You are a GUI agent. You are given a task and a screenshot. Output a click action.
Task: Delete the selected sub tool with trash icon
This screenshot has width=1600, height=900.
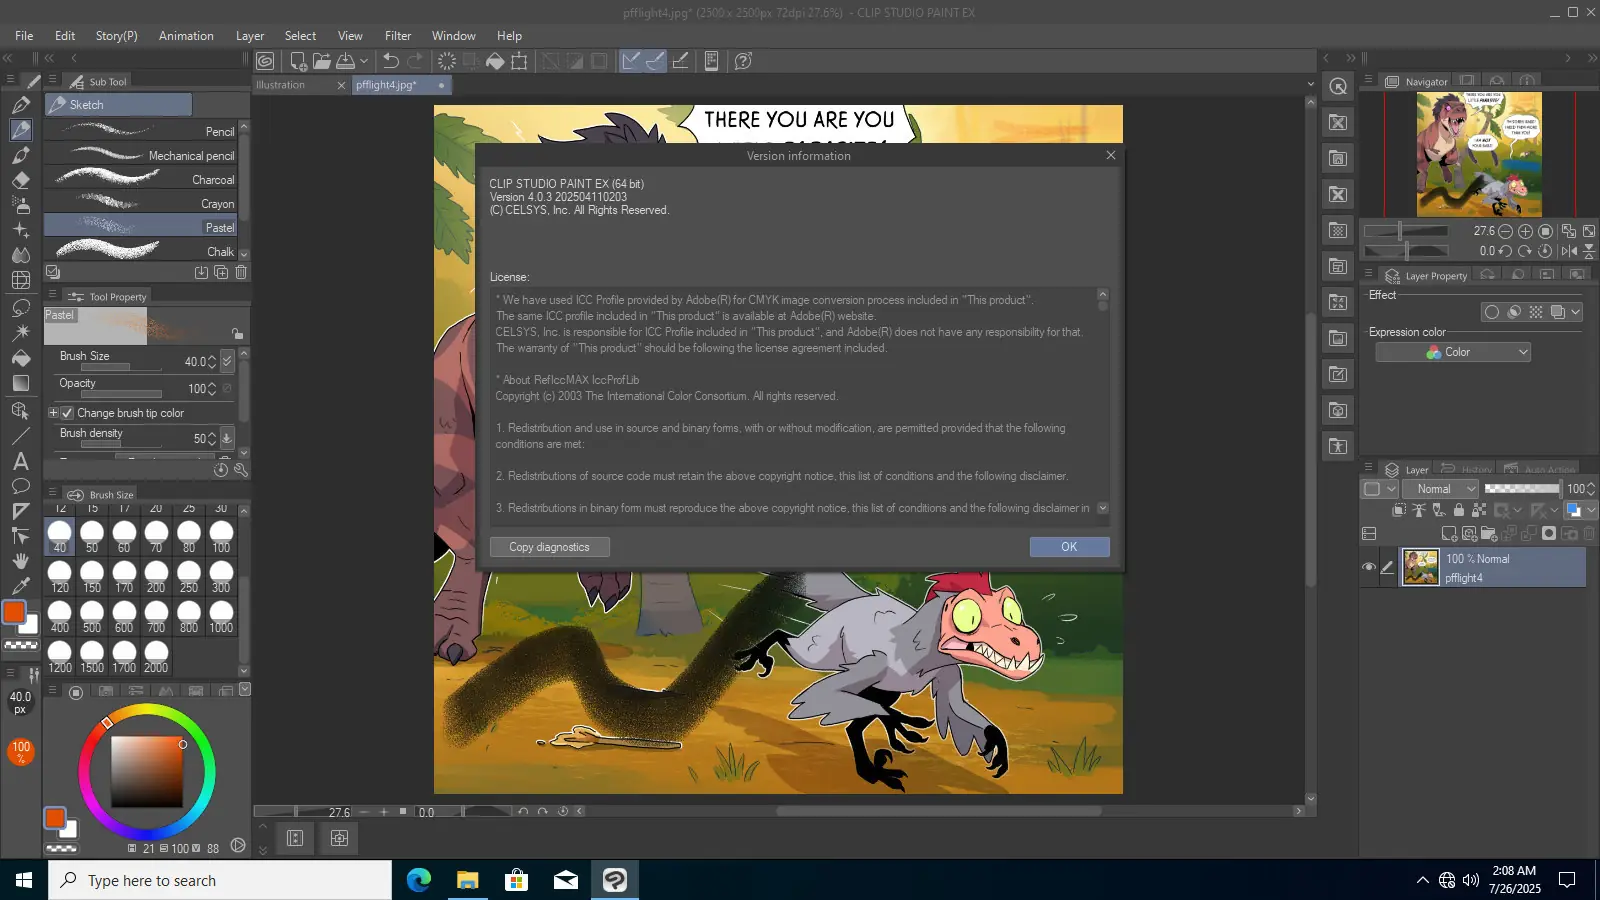[x=241, y=272]
